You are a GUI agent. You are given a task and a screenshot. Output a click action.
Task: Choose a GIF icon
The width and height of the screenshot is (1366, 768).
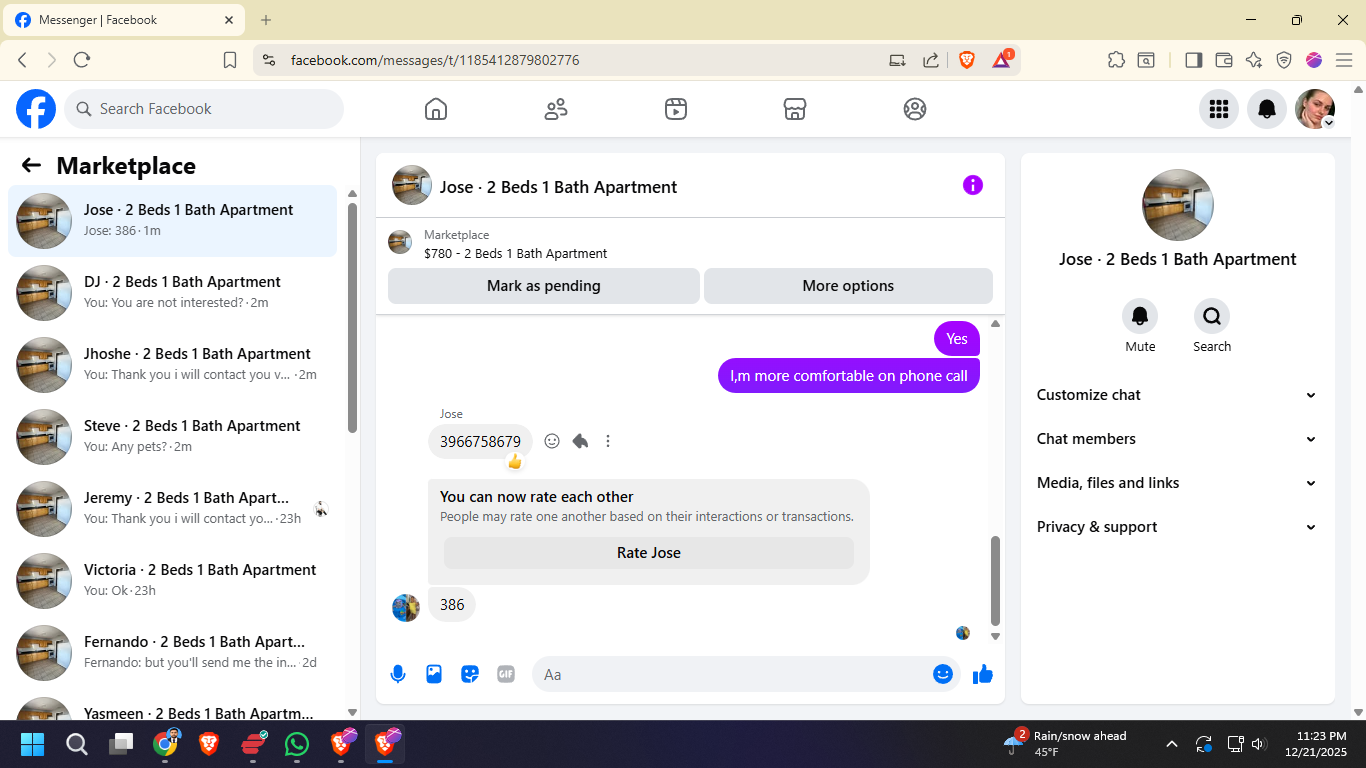506,674
